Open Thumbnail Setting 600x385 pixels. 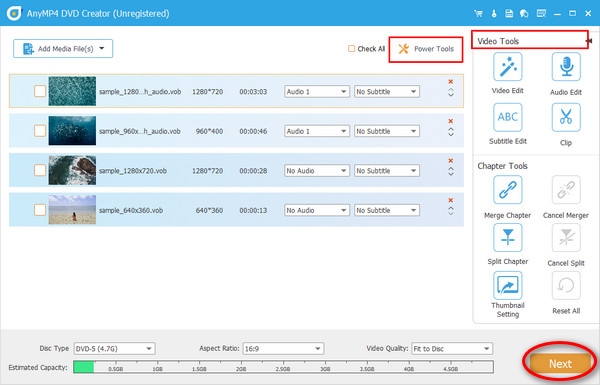pyautogui.click(x=507, y=285)
